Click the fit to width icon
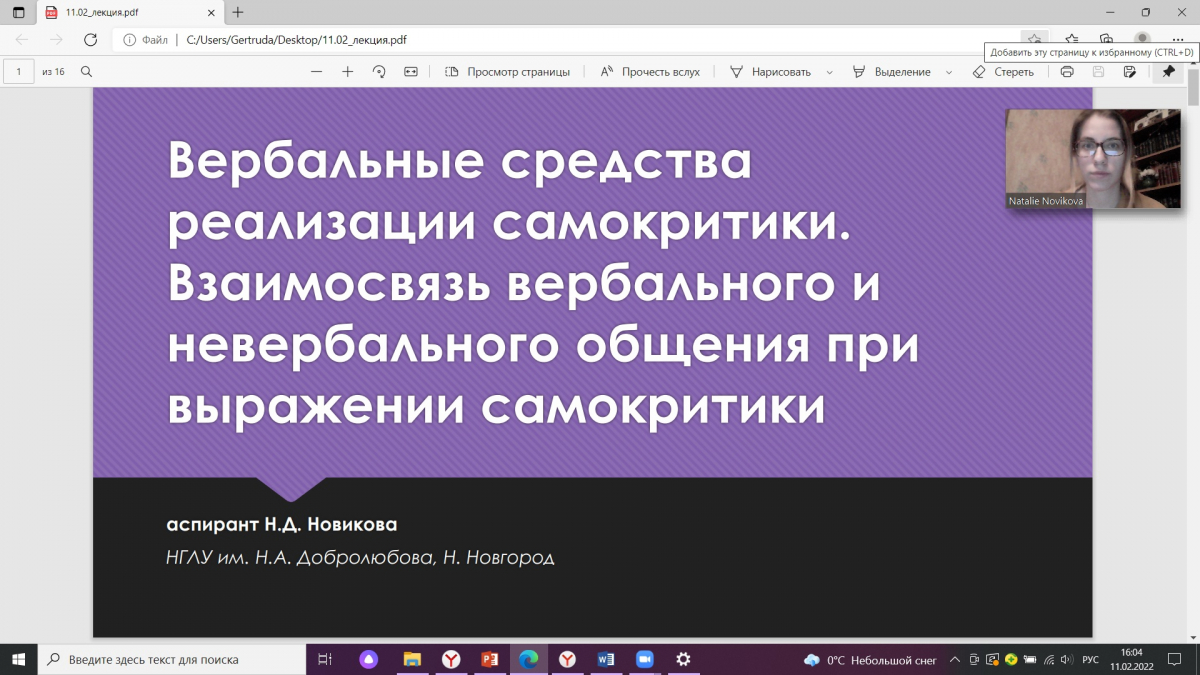1200x675 pixels. point(410,72)
